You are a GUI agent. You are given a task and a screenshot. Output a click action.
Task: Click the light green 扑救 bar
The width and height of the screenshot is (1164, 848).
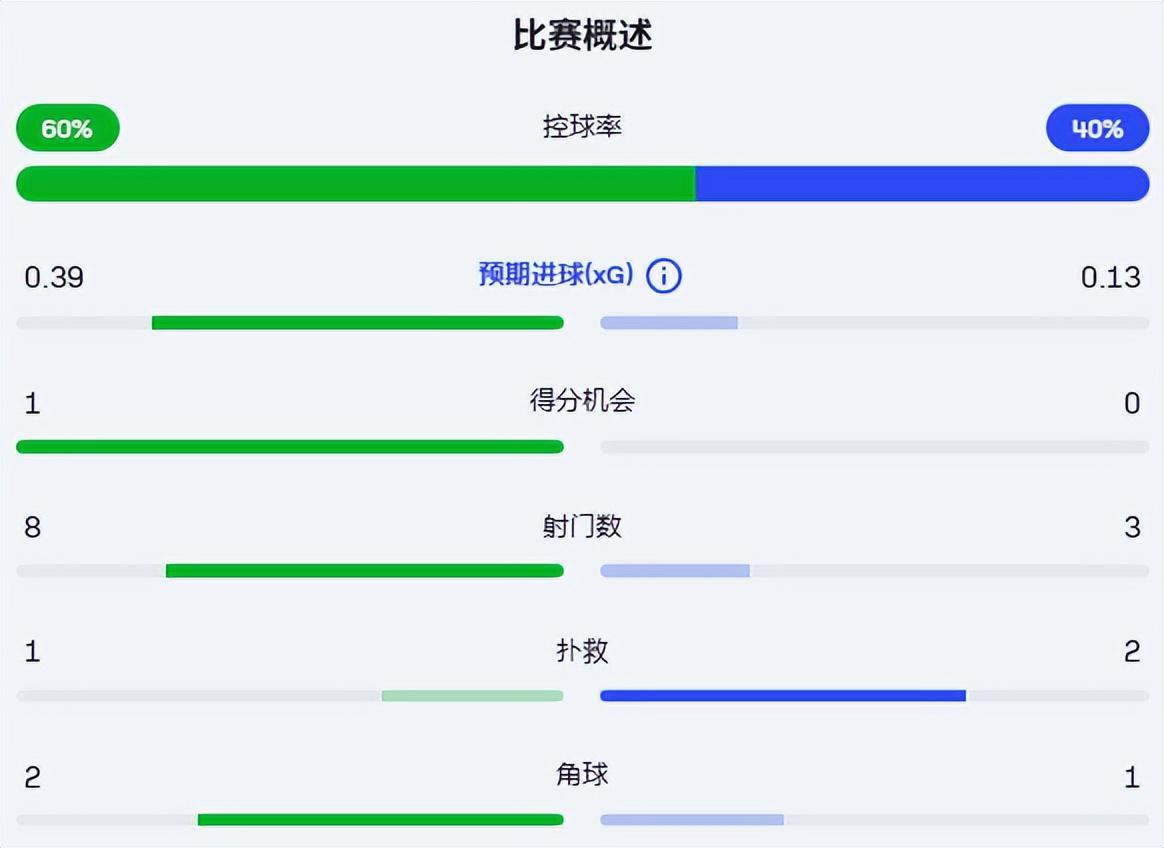coord(472,695)
